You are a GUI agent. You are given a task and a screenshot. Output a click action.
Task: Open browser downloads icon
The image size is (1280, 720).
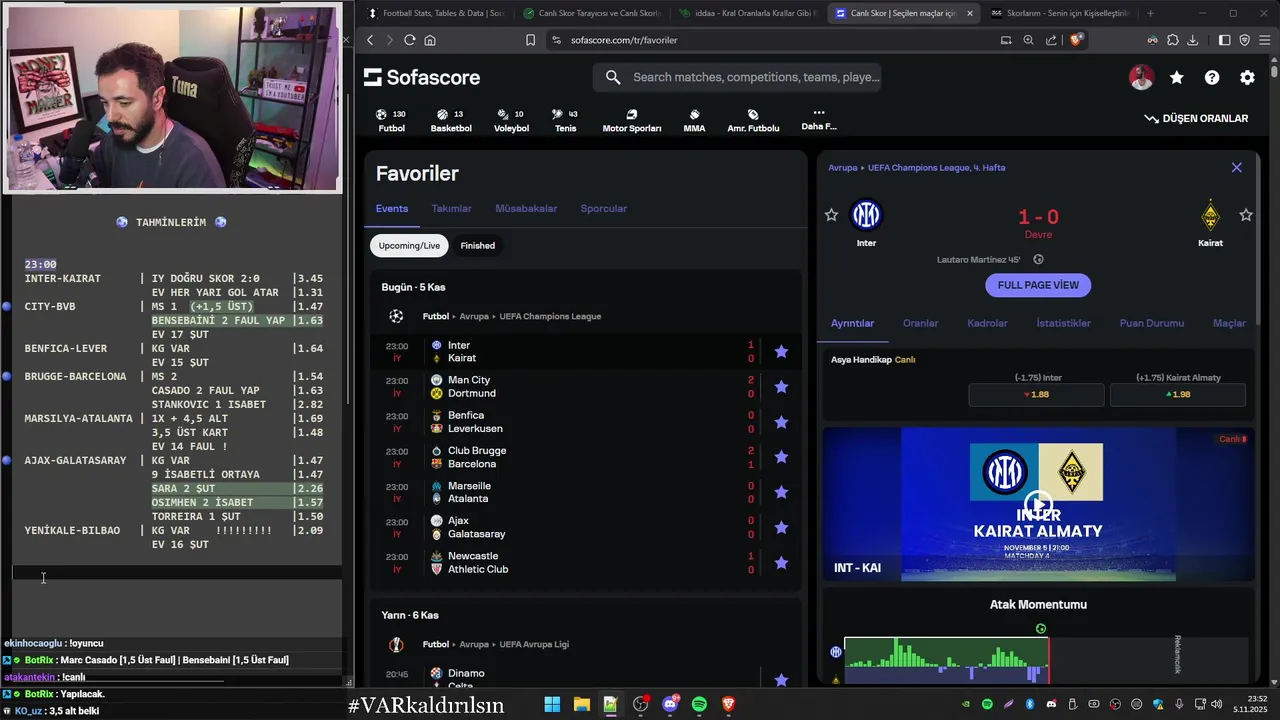(1193, 40)
